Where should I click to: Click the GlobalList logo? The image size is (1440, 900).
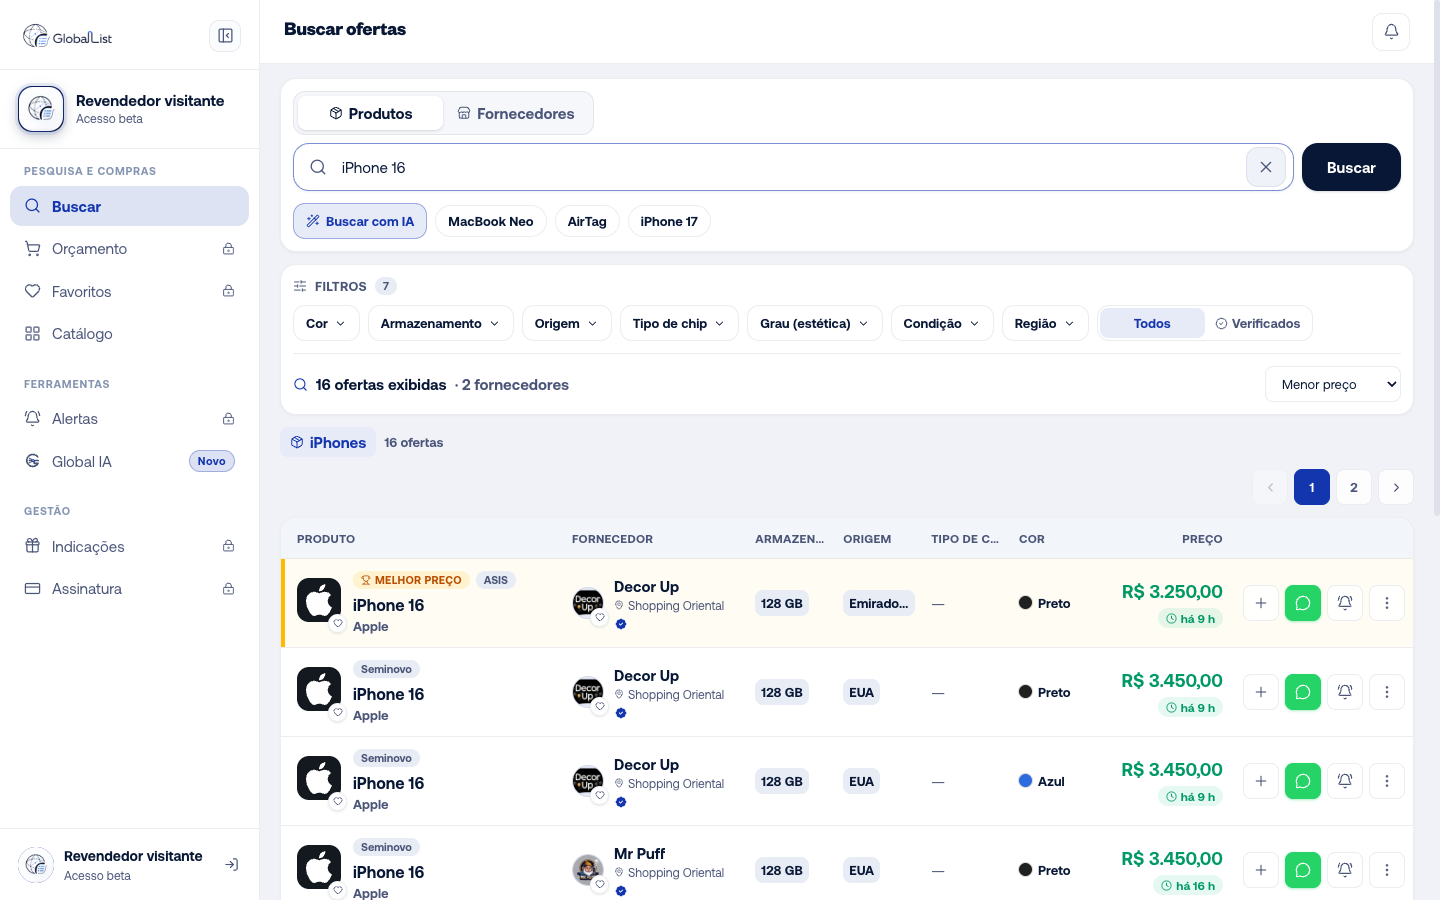point(68,37)
